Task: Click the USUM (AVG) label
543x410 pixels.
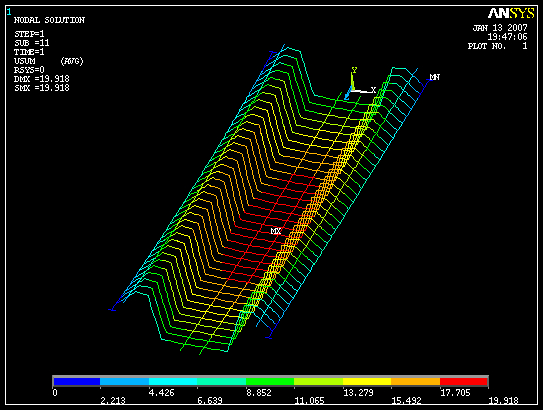Action: click(x=48, y=61)
